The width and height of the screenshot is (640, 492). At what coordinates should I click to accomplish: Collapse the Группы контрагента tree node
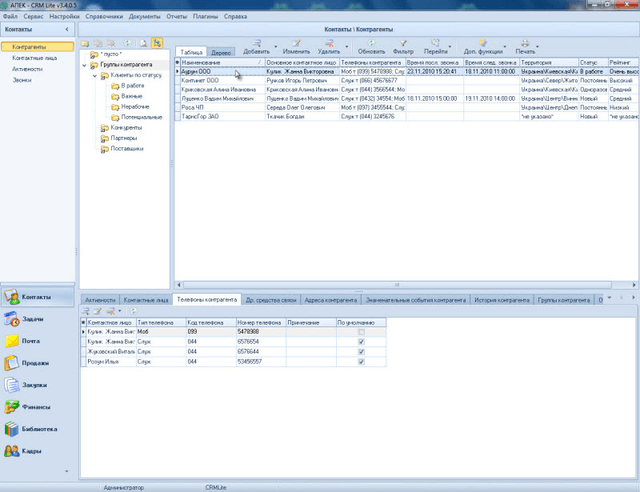tap(85, 66)
